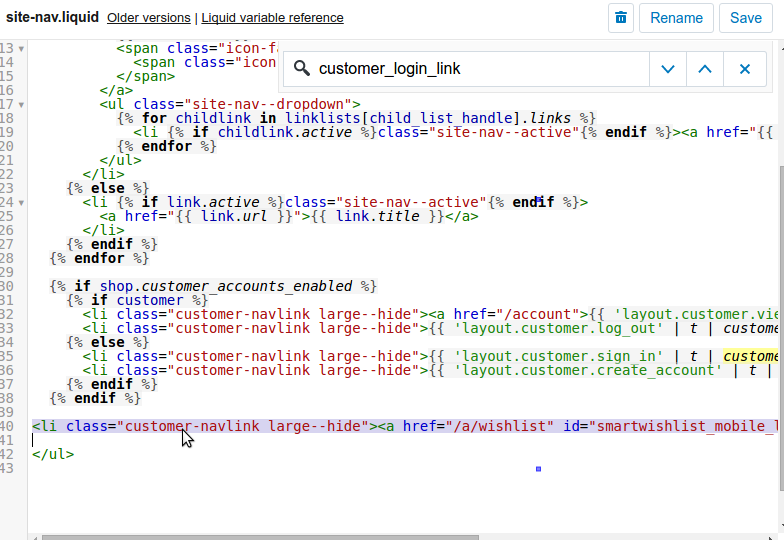Click '/a/wishlist' href on line 40
The height and width of the screenshot is (540, 784).
[500, 426]
